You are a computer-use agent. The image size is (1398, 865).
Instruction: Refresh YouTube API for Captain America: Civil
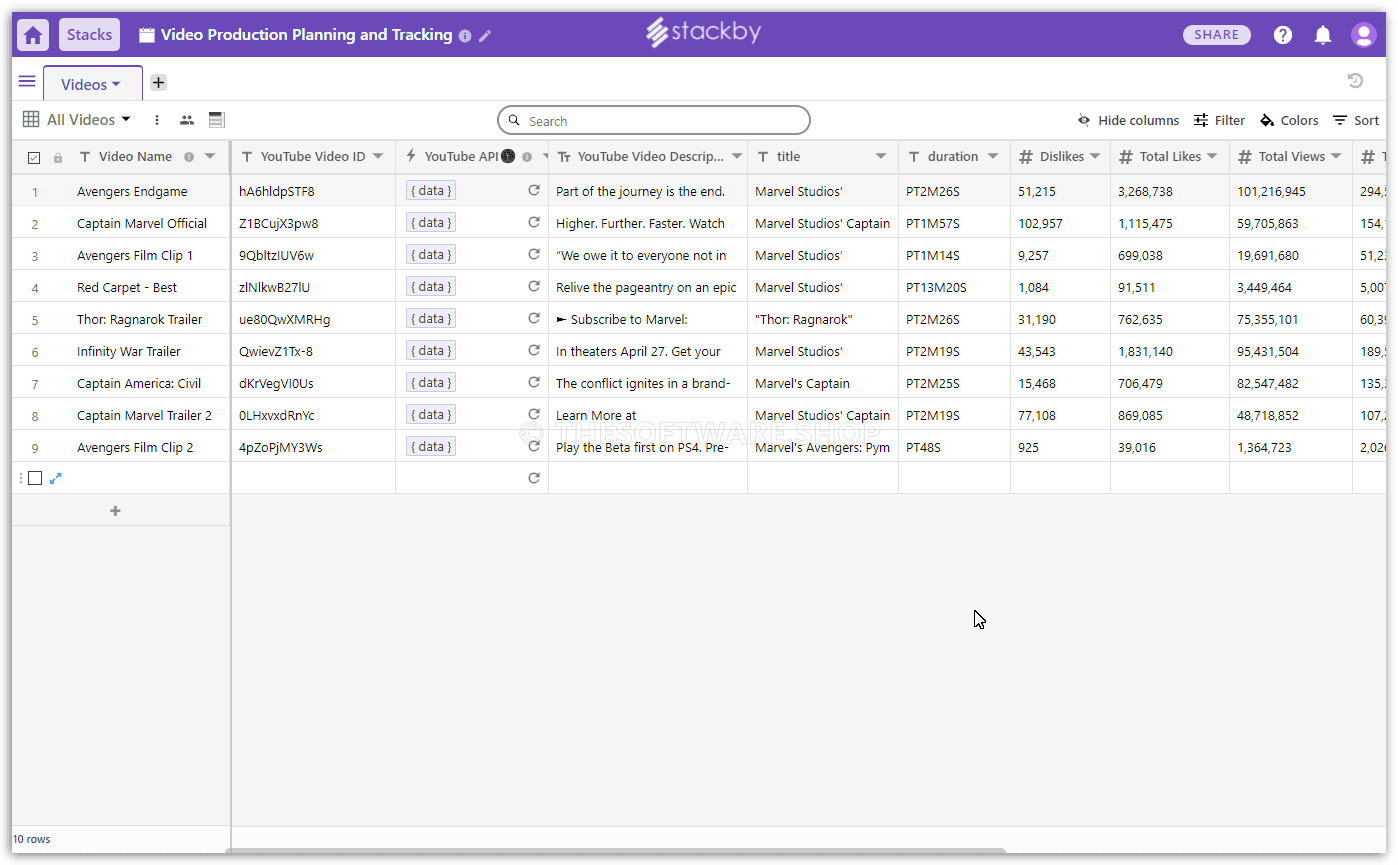coord(534,382)
